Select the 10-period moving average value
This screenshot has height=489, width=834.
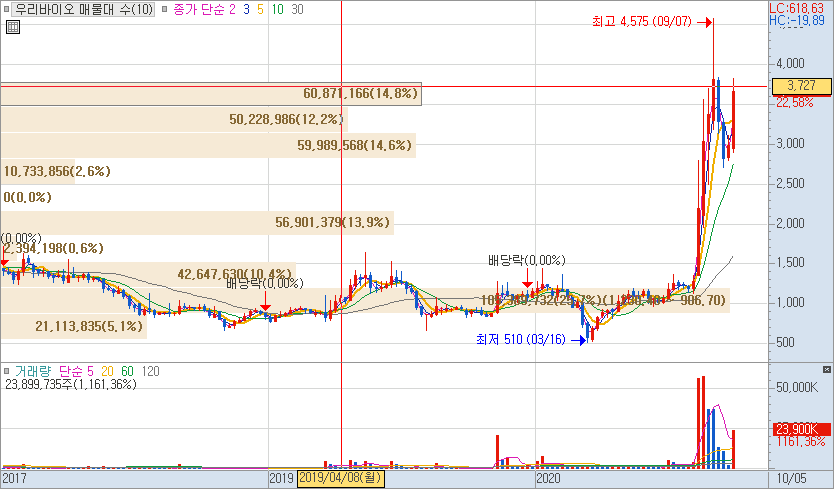click(278, 10)
